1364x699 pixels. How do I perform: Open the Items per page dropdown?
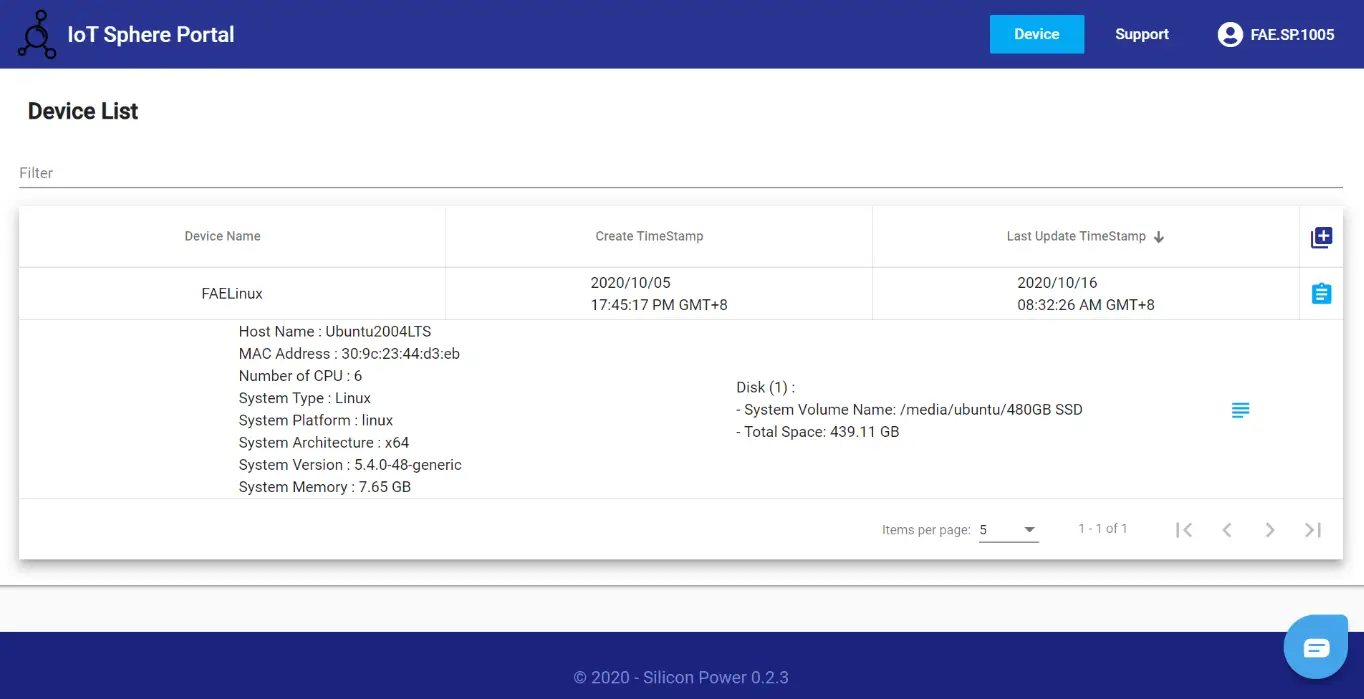point(1008,530)
